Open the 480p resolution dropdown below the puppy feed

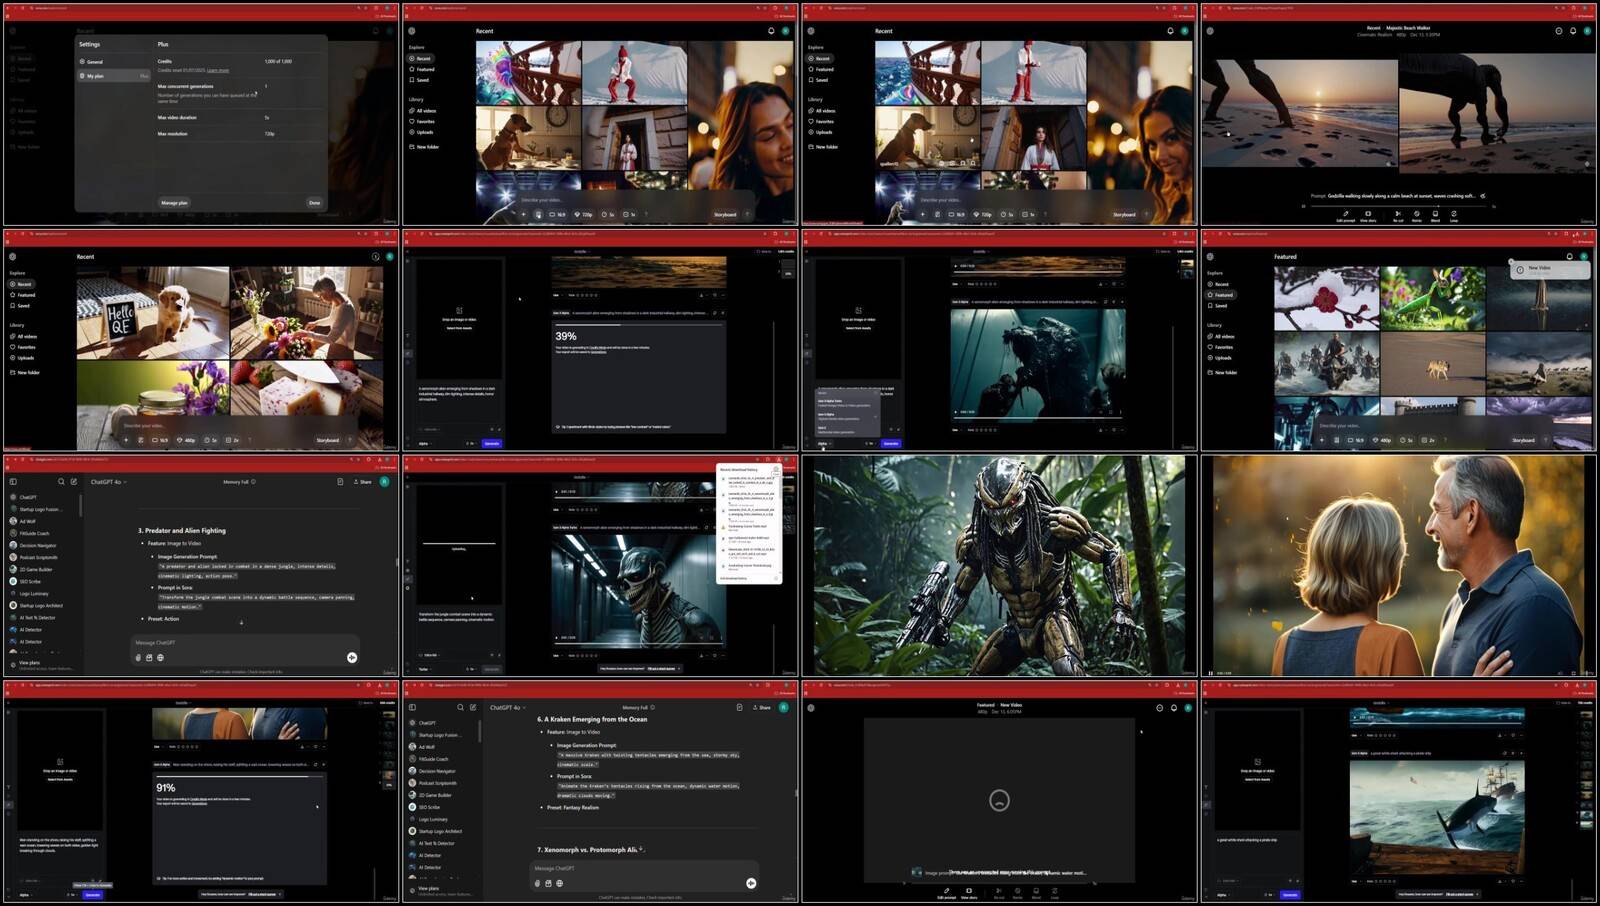click(185, 440)
